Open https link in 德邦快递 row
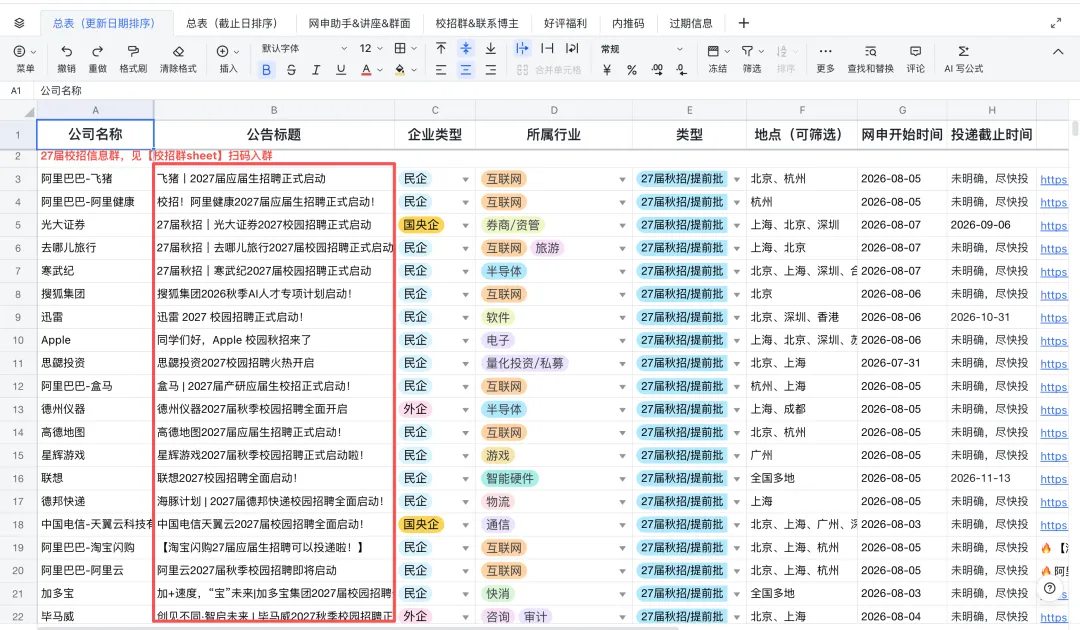The width and height of the screenshot is (1080, 630). (1053, 502)
